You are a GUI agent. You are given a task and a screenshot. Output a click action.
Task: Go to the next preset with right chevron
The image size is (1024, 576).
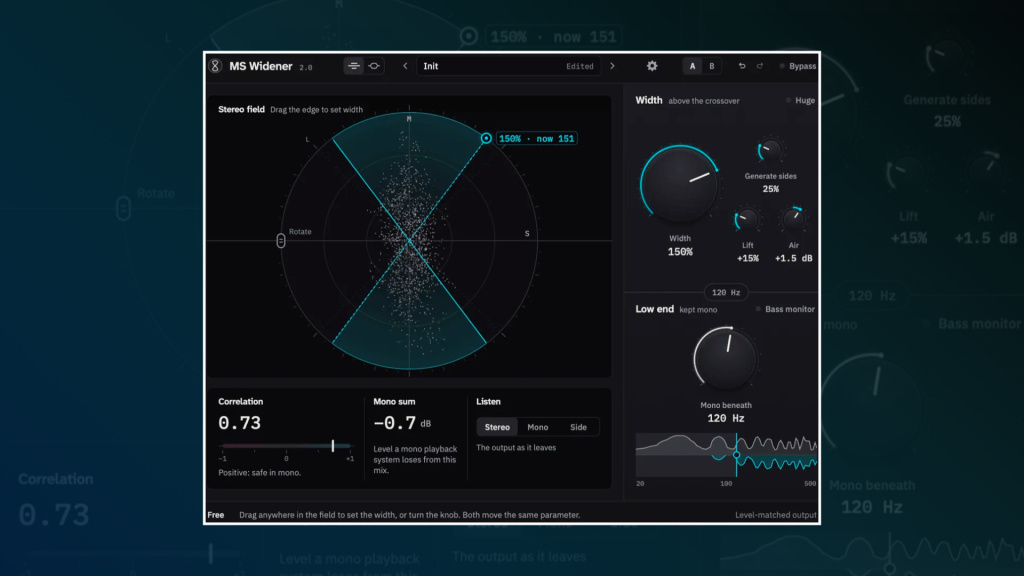(612, 66)
